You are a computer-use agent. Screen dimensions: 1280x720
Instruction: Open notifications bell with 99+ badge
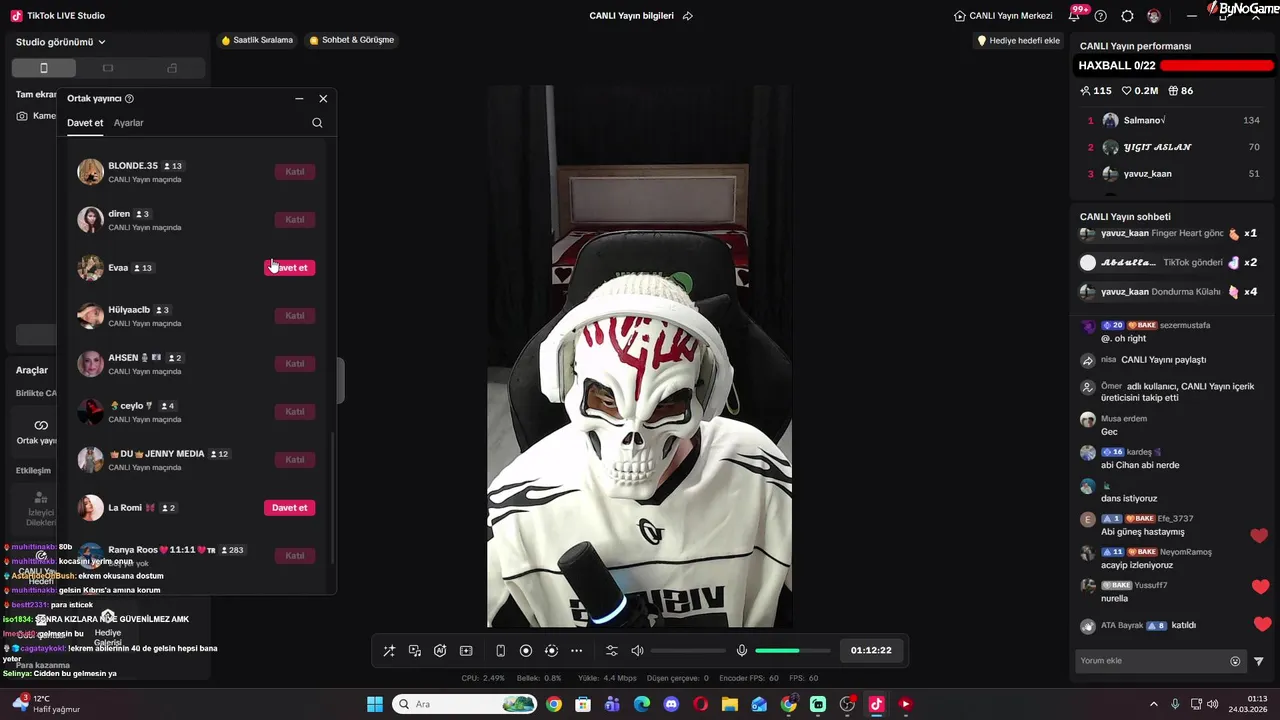tap(1075, 16)
